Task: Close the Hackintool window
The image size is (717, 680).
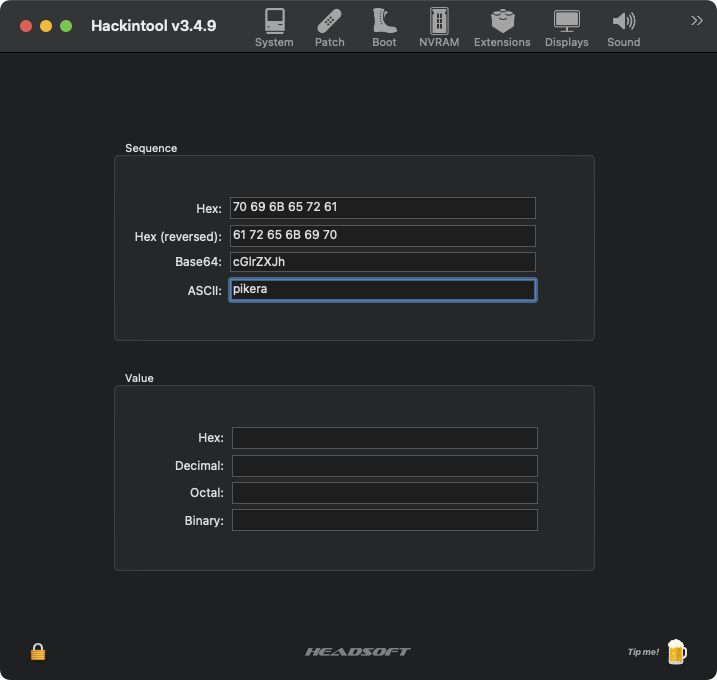Action: coord(26,26)
